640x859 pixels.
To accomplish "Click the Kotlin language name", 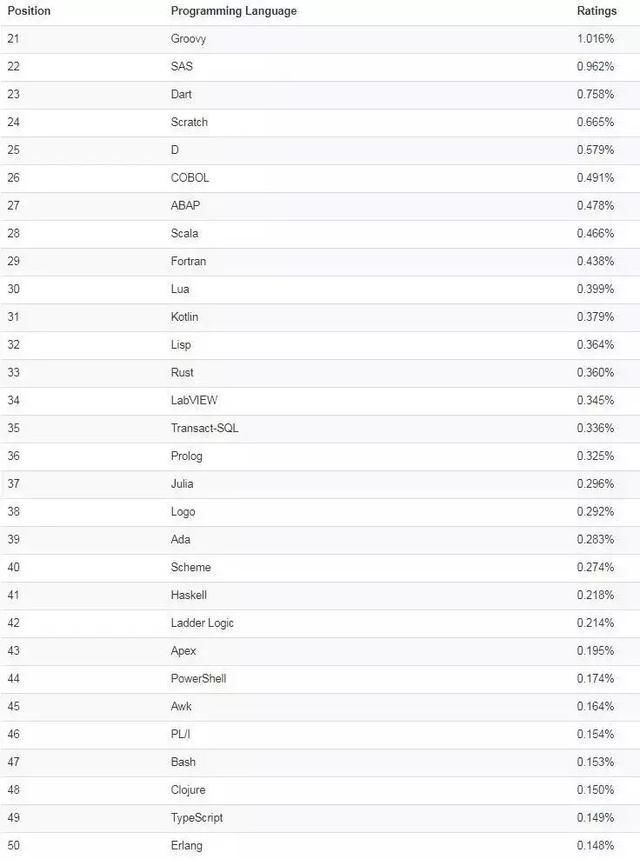I will pos(184,317).
